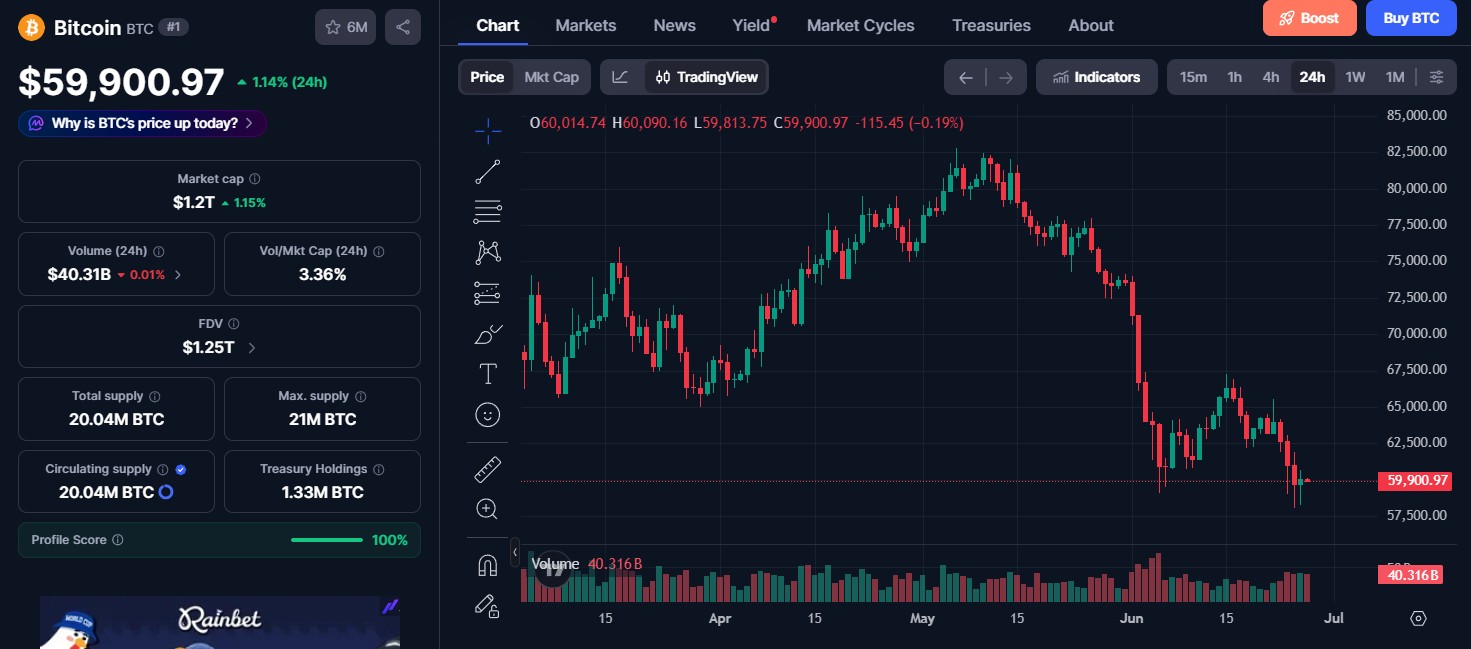Set the interval to 4h
The width and height of the screenshot is (1471, 649).
point(1270,77)
